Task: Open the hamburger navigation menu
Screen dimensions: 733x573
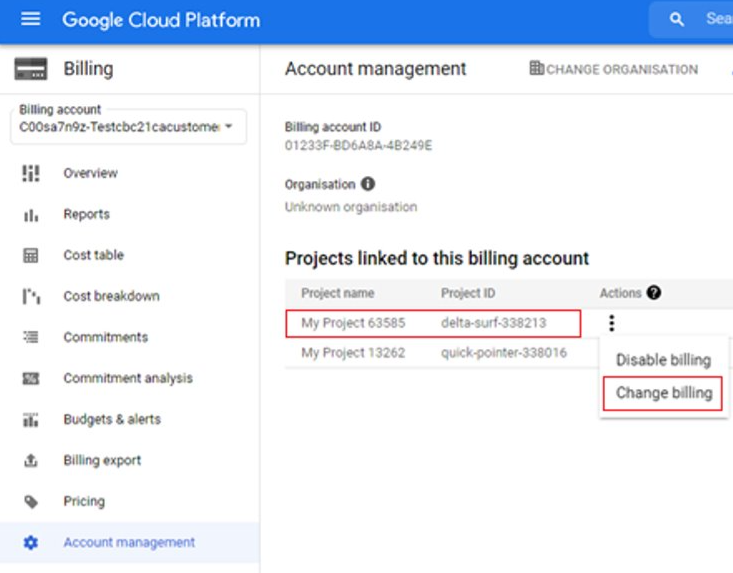Action: [30, 20]
